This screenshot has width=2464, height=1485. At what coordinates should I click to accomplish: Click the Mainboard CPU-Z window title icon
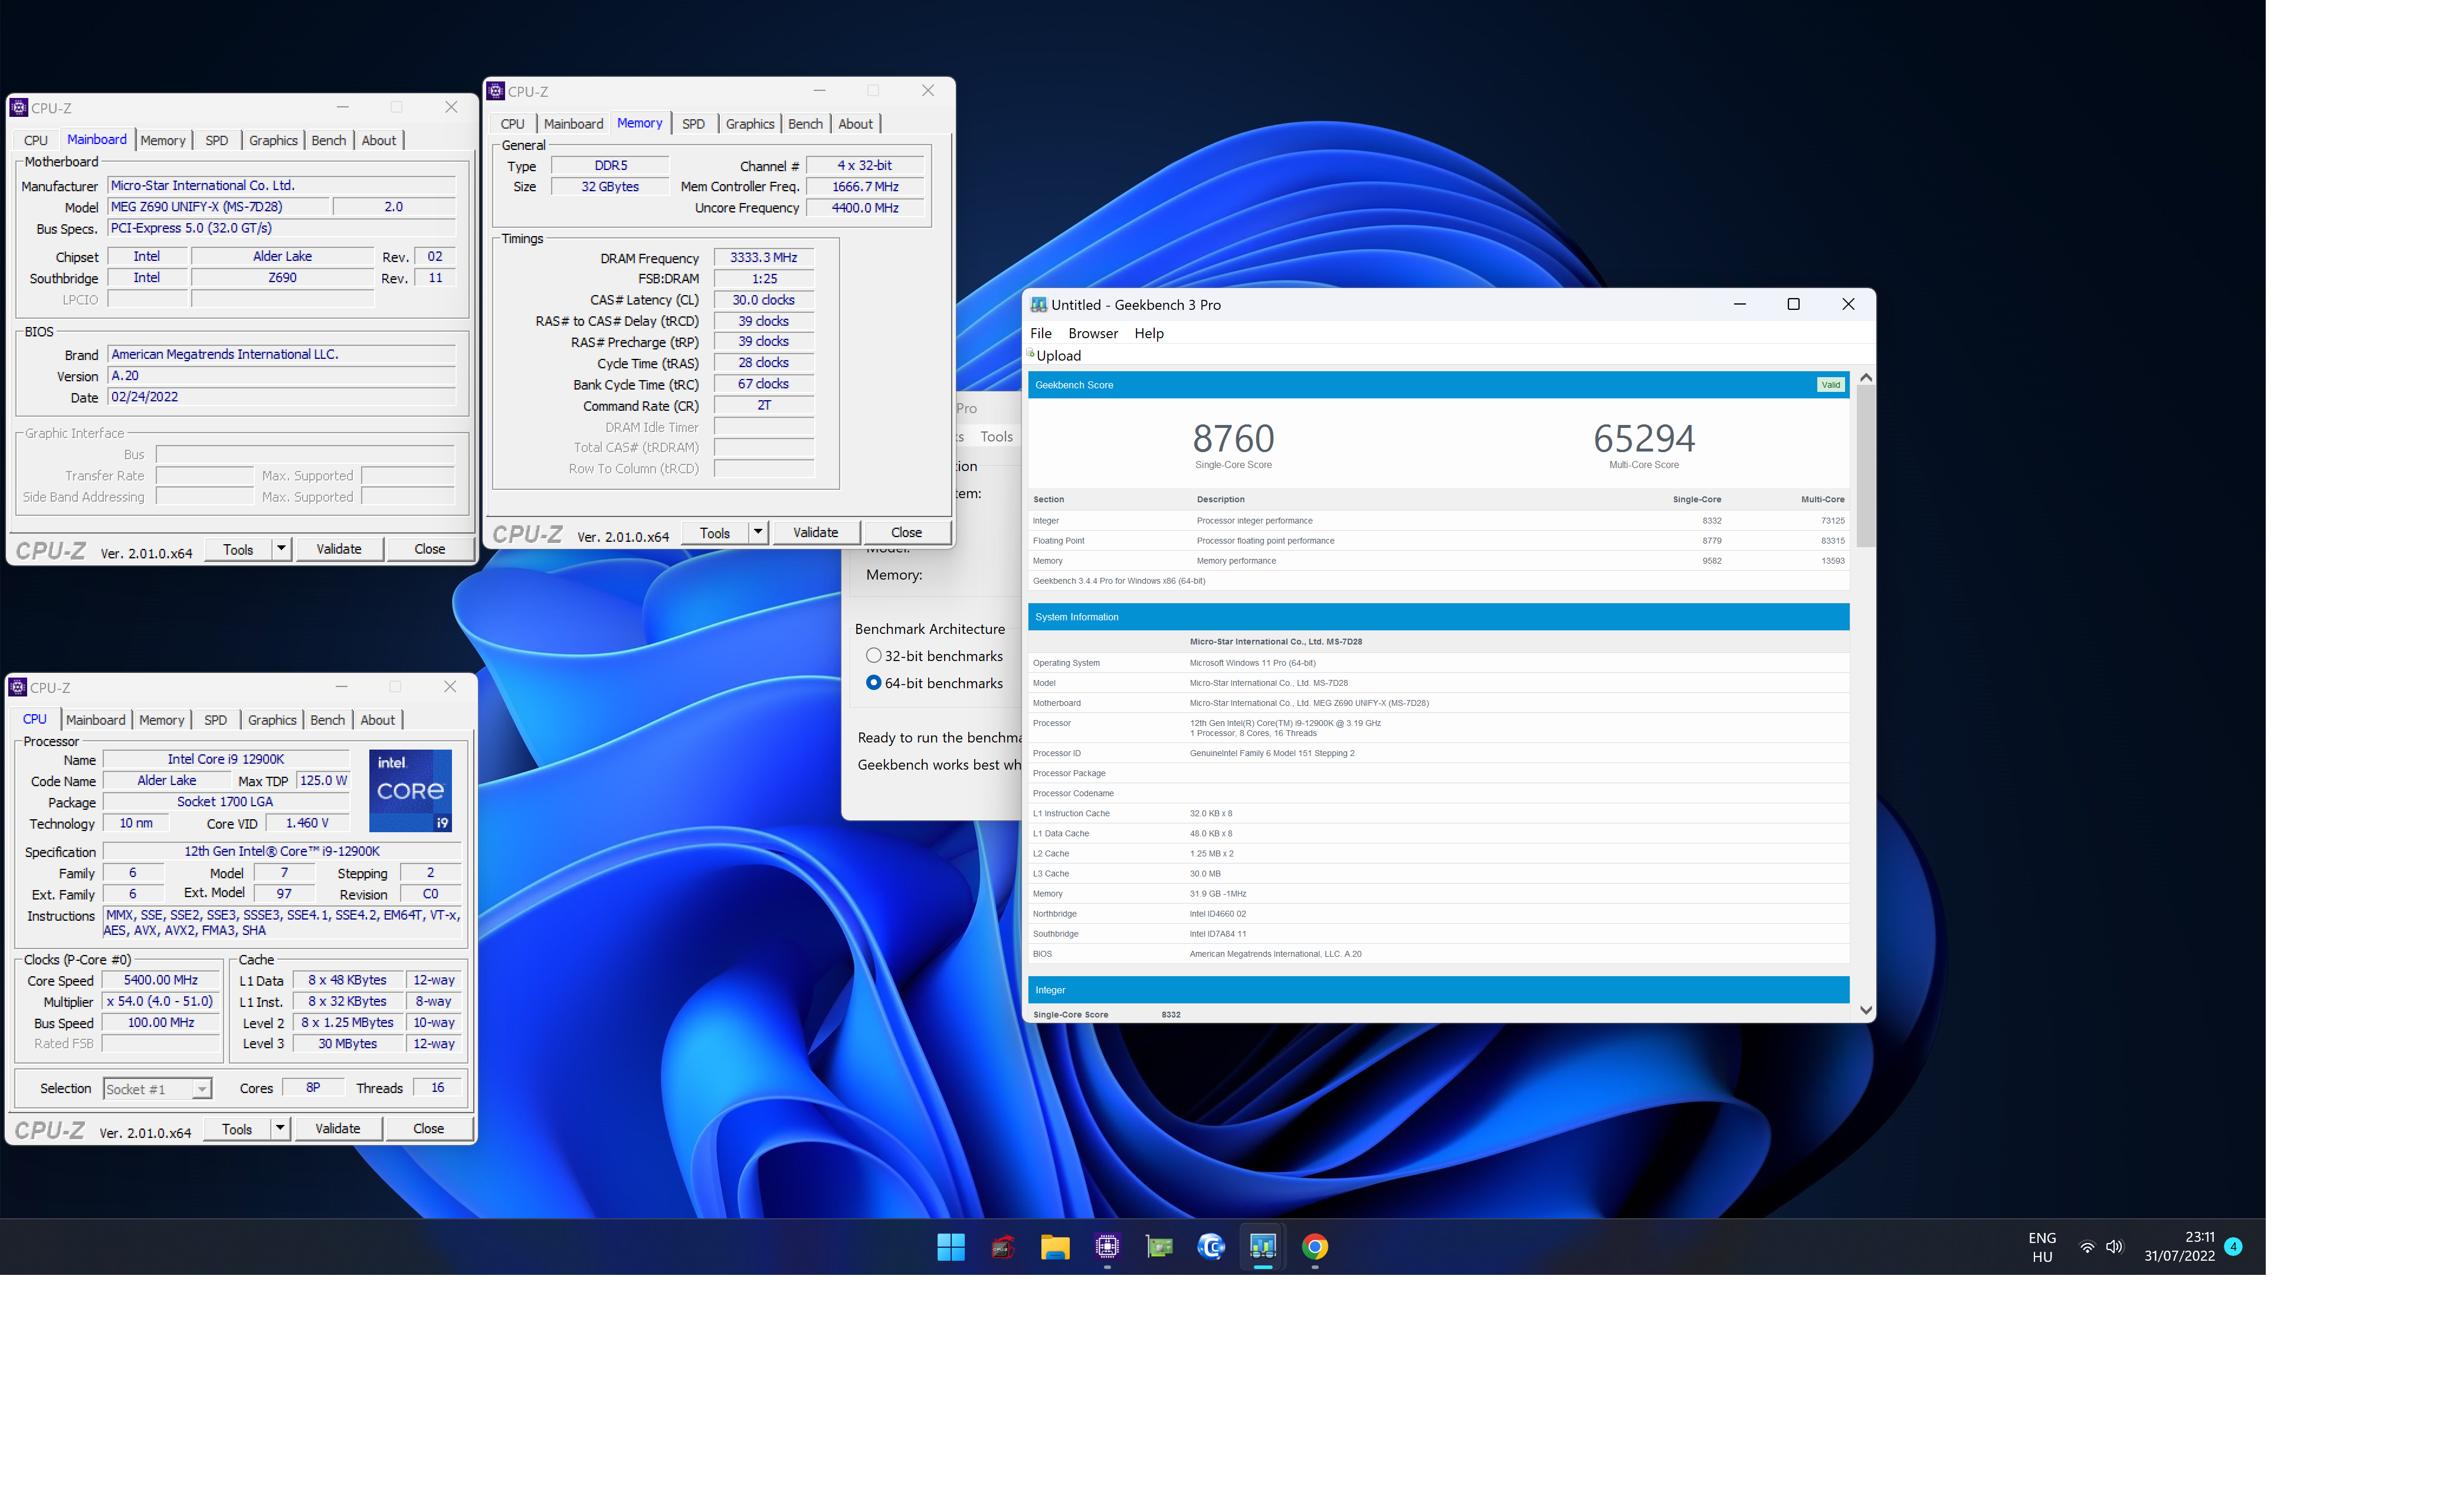[x=18, y=108]
